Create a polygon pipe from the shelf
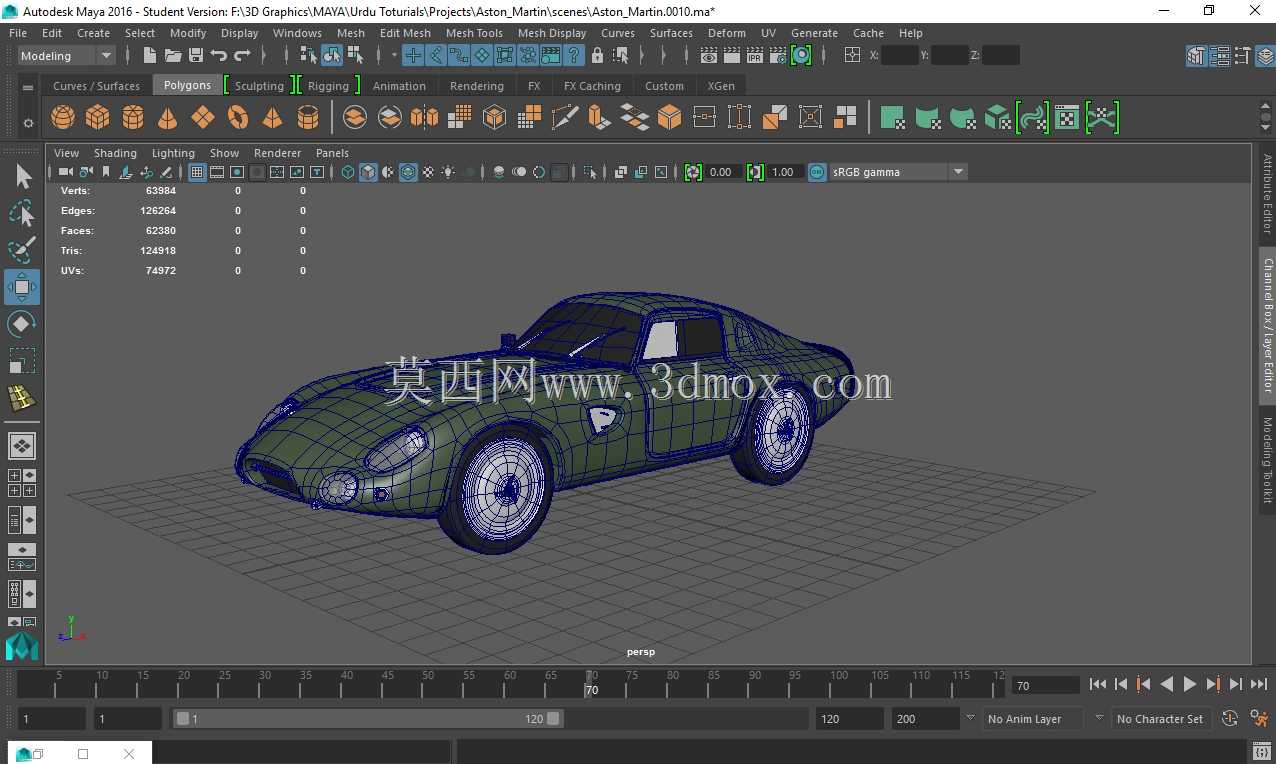 [x=308, y=118]
